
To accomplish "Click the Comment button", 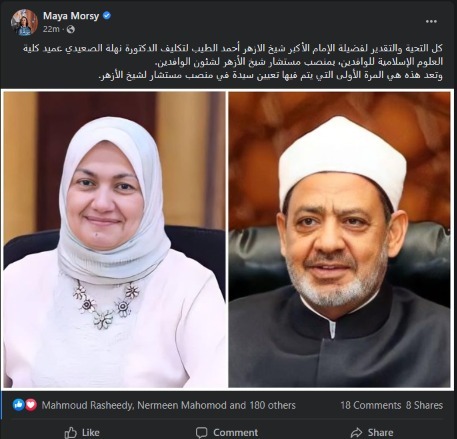I will (227, 433).
